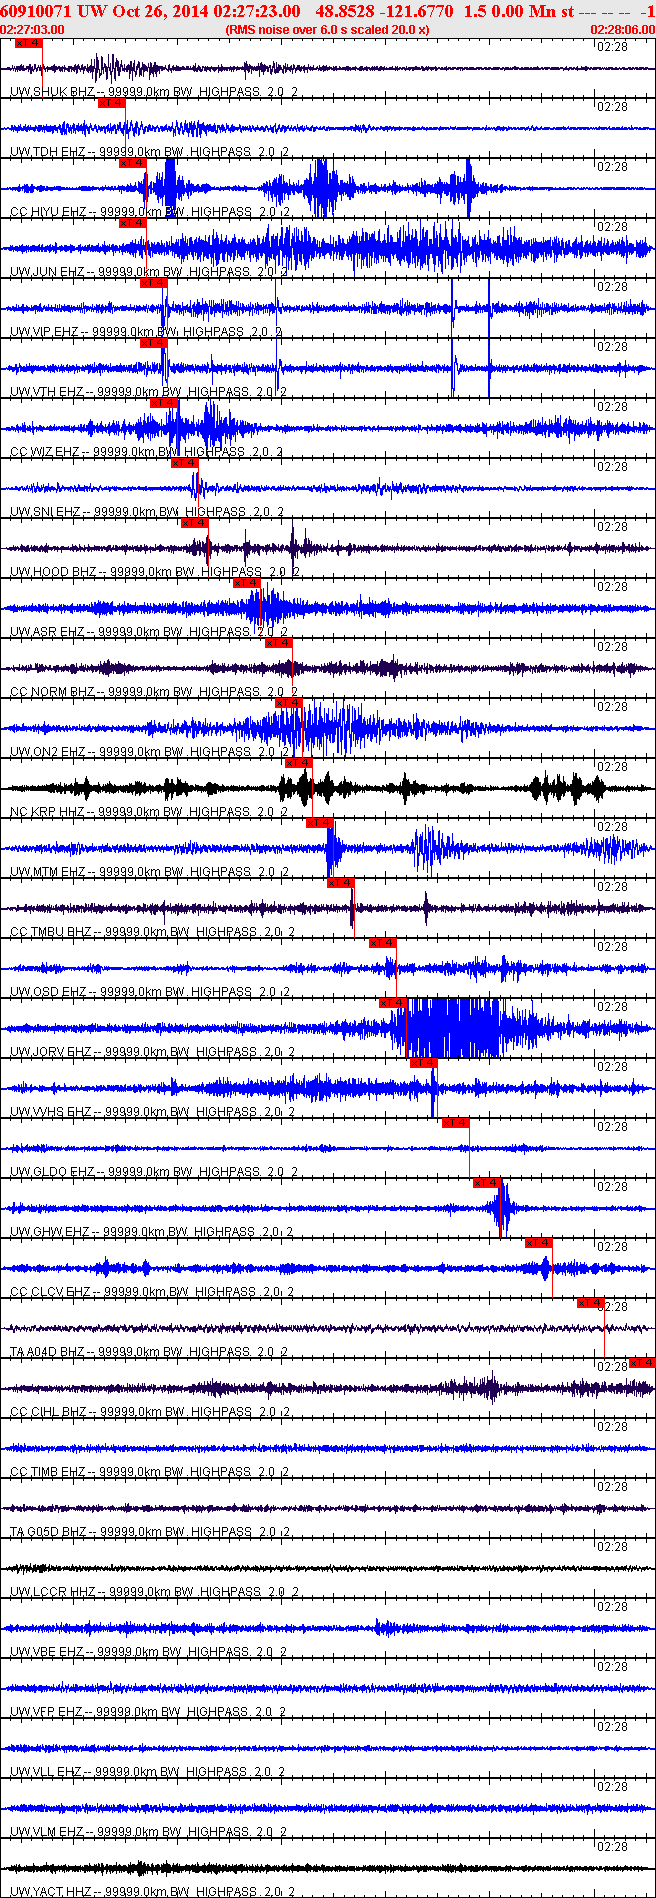Click the RMS noise scaling note

pos(328,29)
